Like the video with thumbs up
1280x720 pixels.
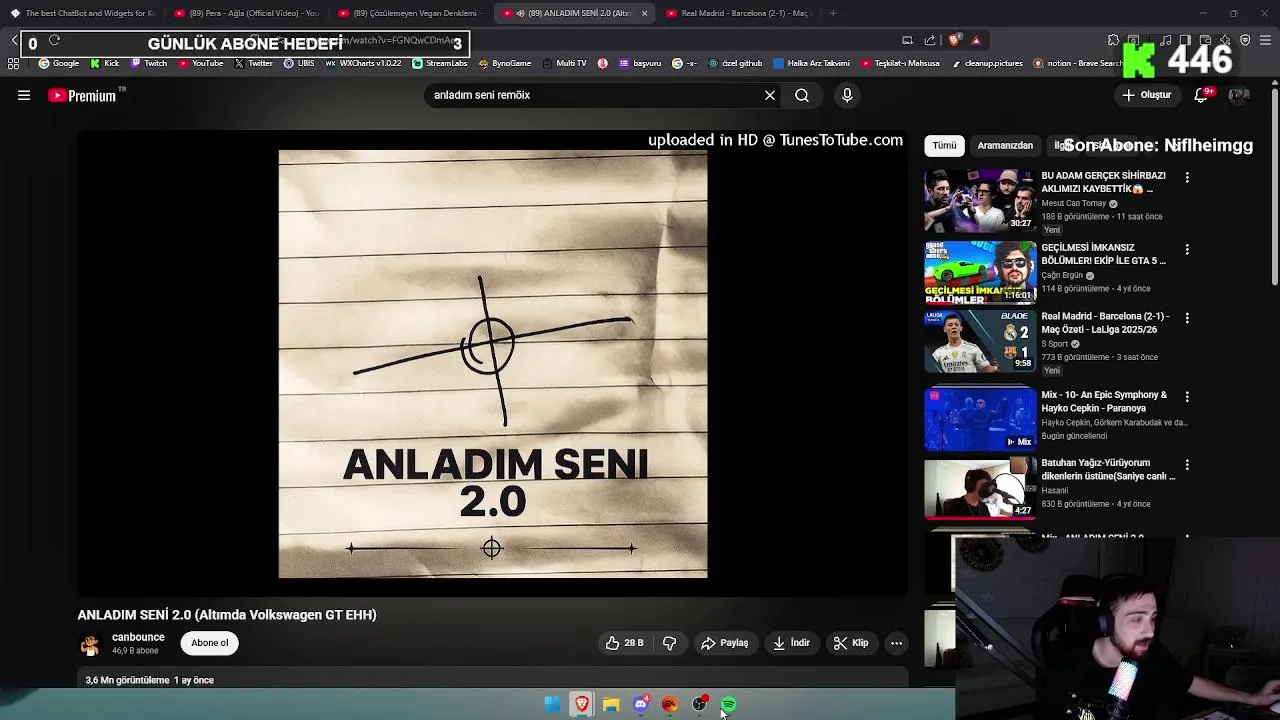[x=624, y=643]
